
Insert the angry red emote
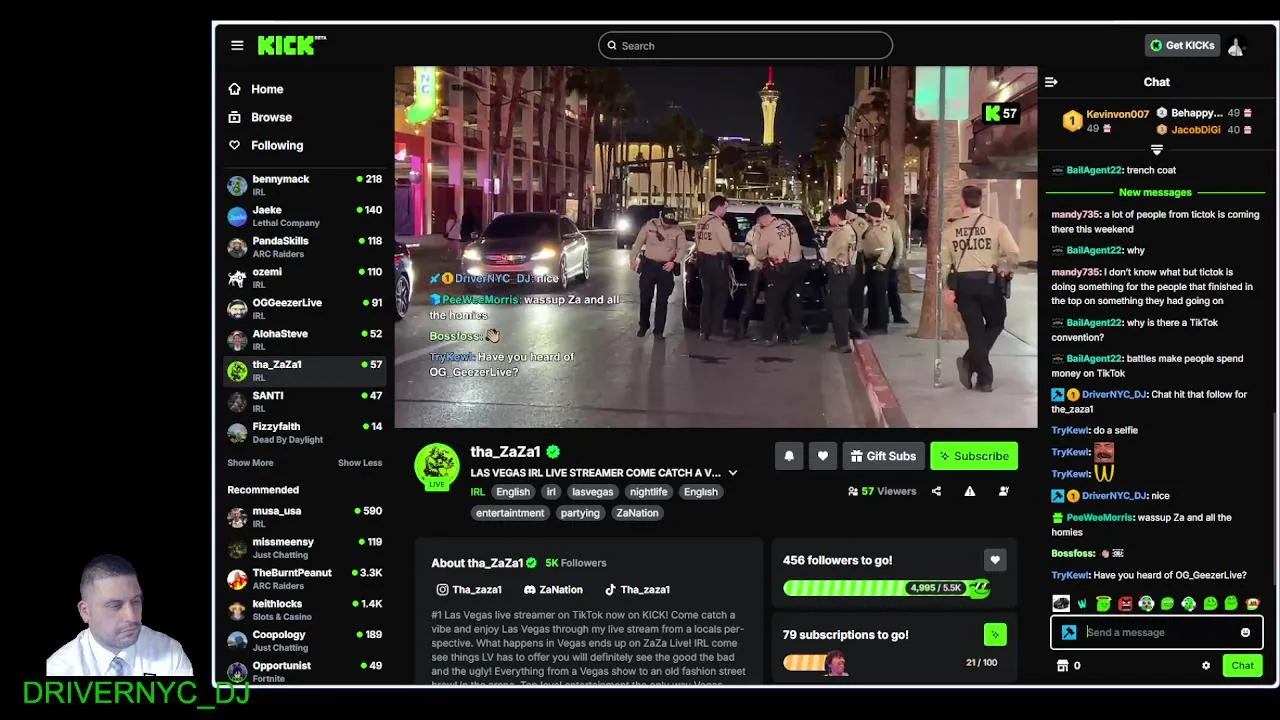click(1125, 603)
